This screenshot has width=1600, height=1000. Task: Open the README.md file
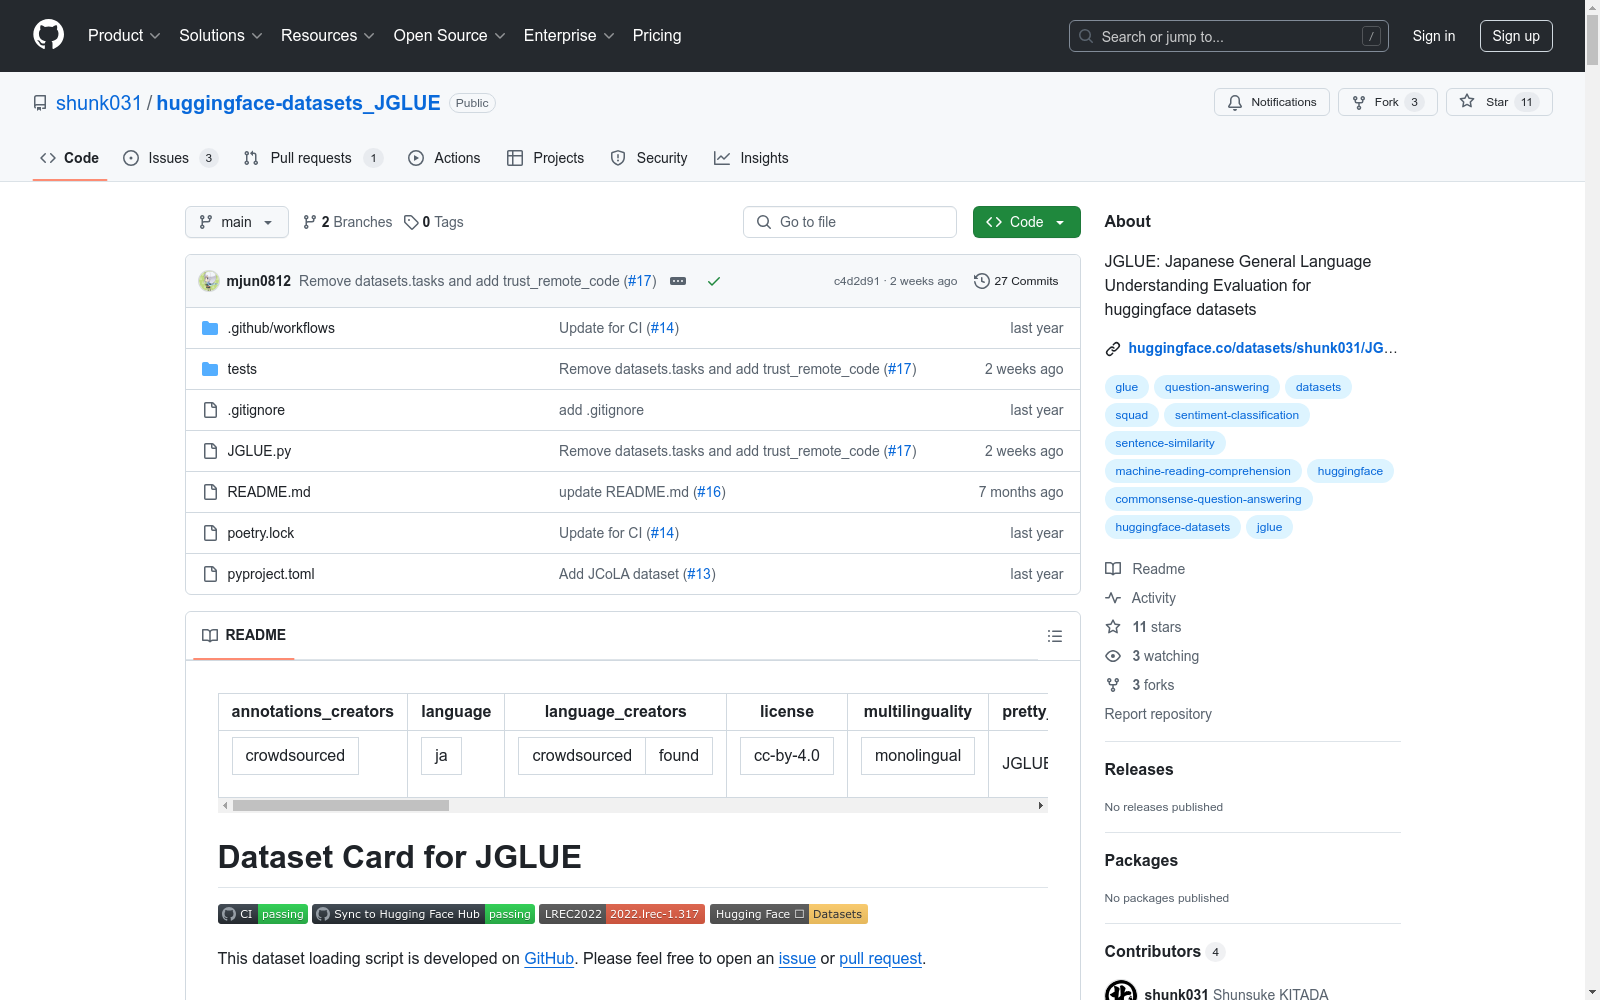pyautogui.click(x=269, y=492)
